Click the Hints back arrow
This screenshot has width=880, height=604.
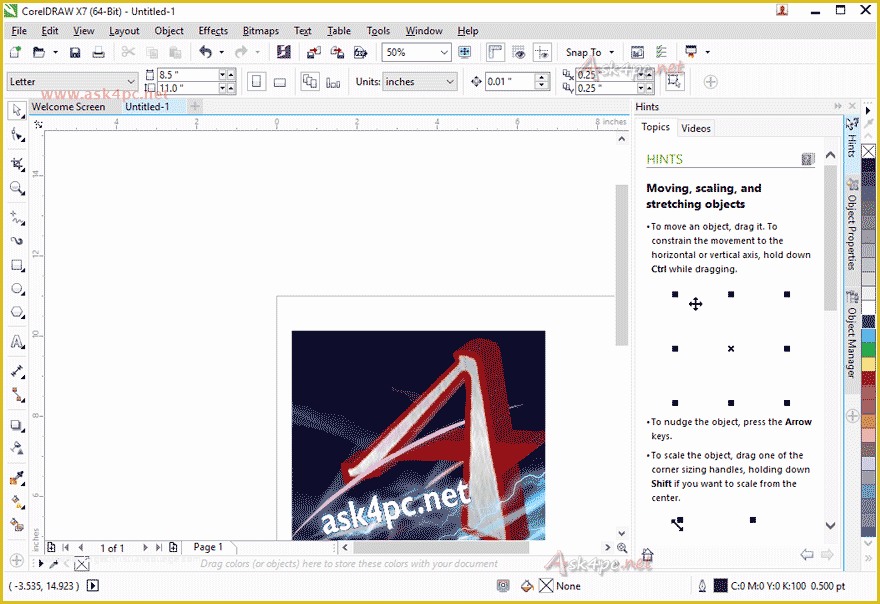pyautogui.click(x=806, y=555)
